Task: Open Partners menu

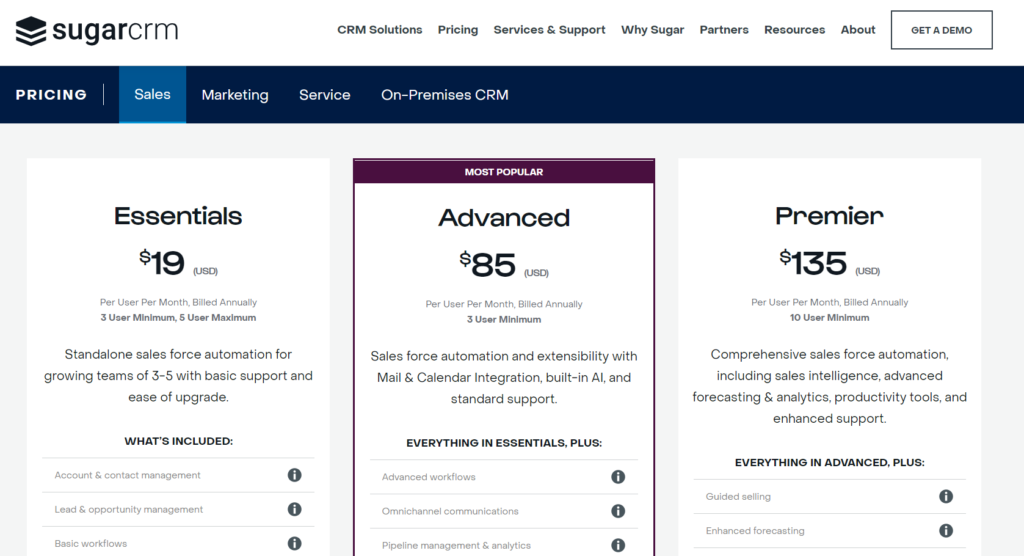Action: click(724, 30)
